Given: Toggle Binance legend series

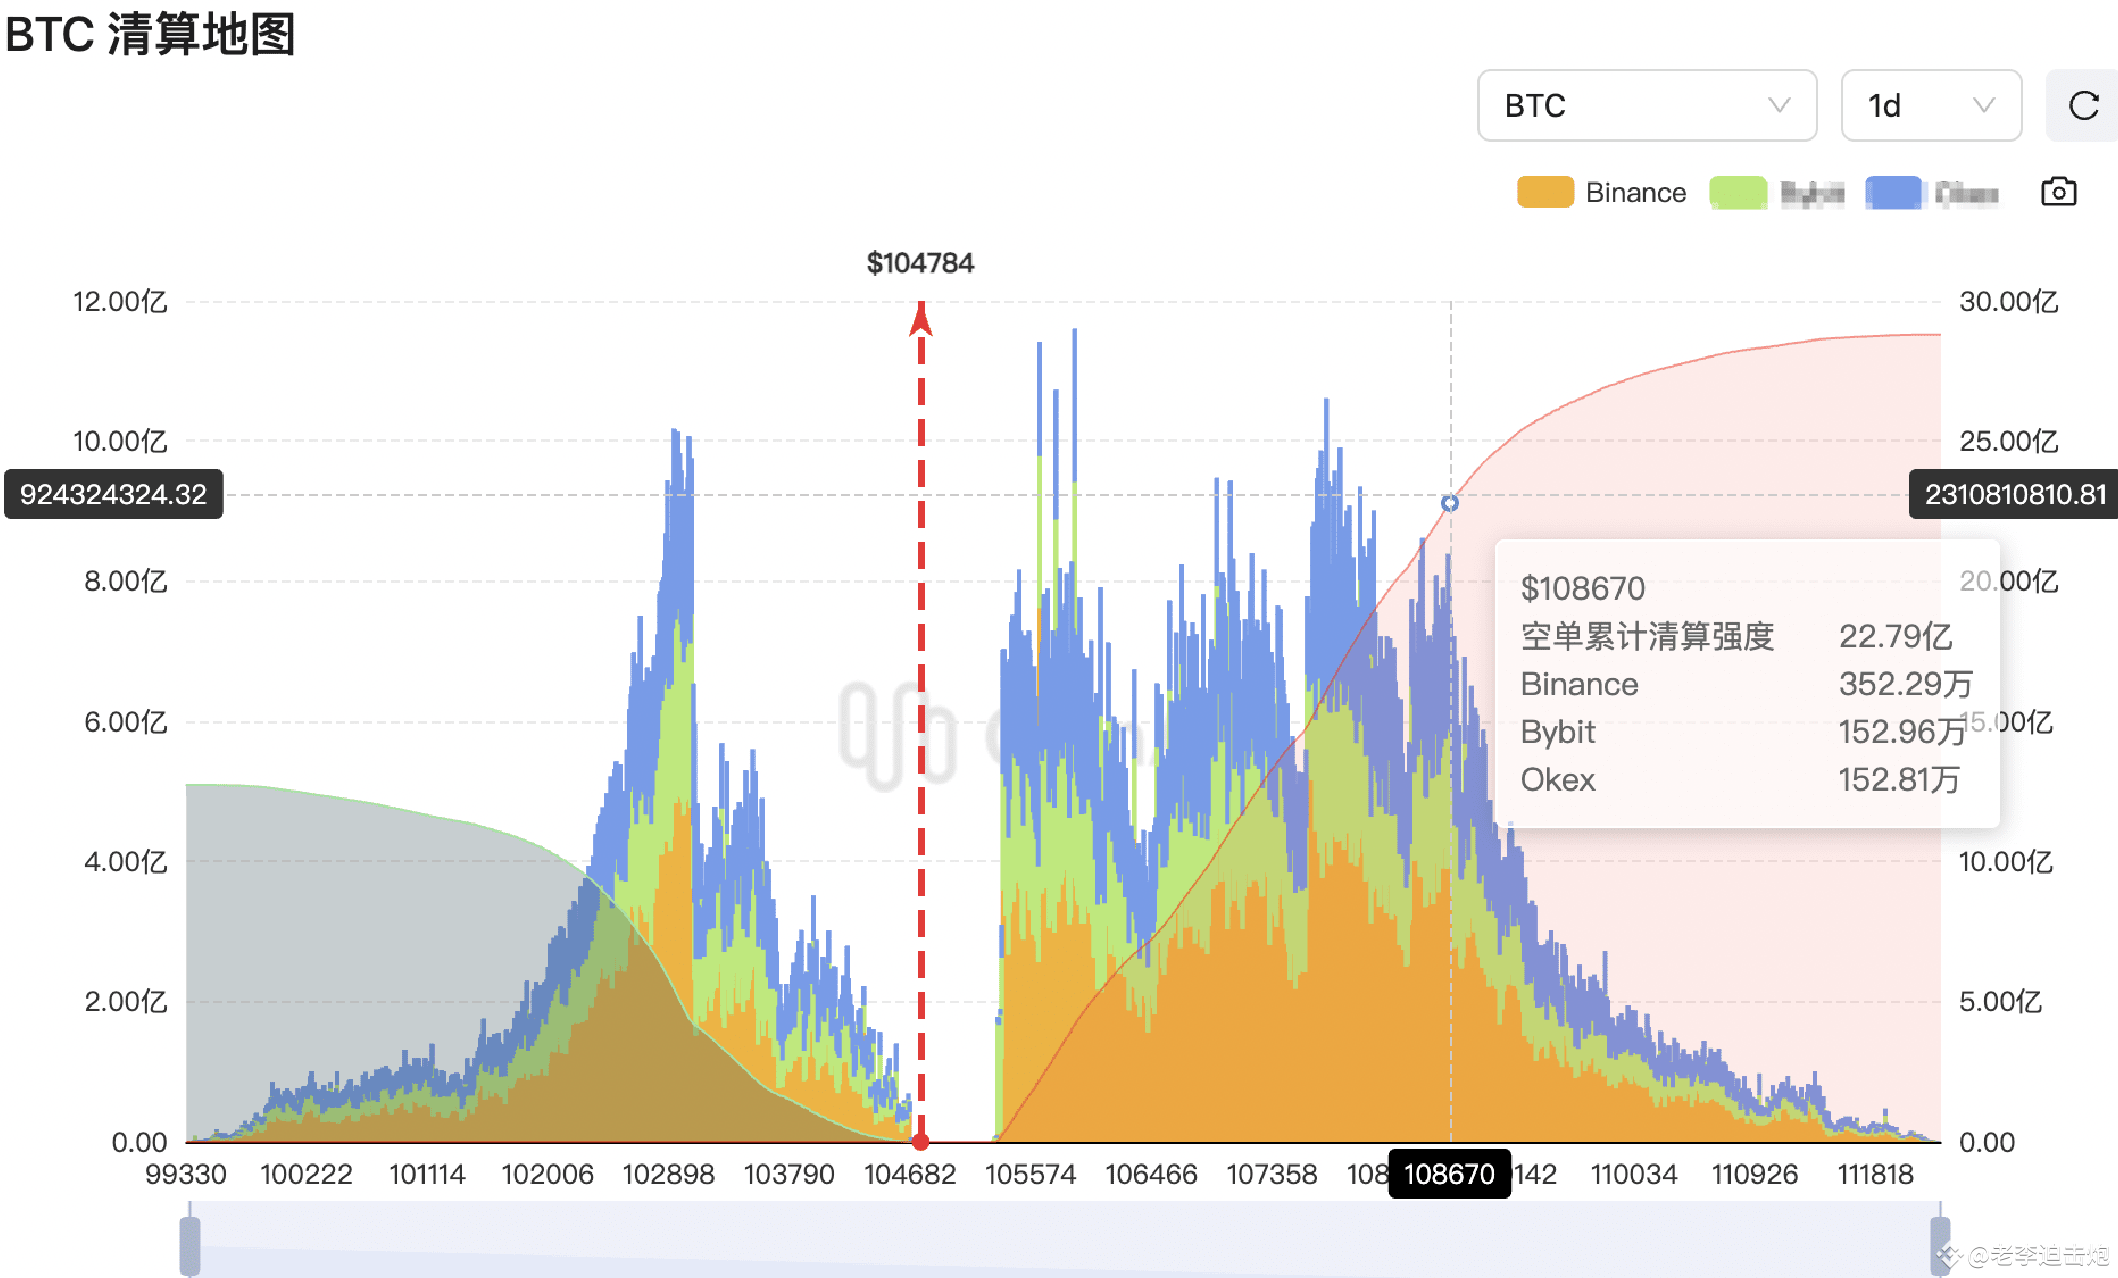Looking at the screenshot, I should (x=1635, y=192).
